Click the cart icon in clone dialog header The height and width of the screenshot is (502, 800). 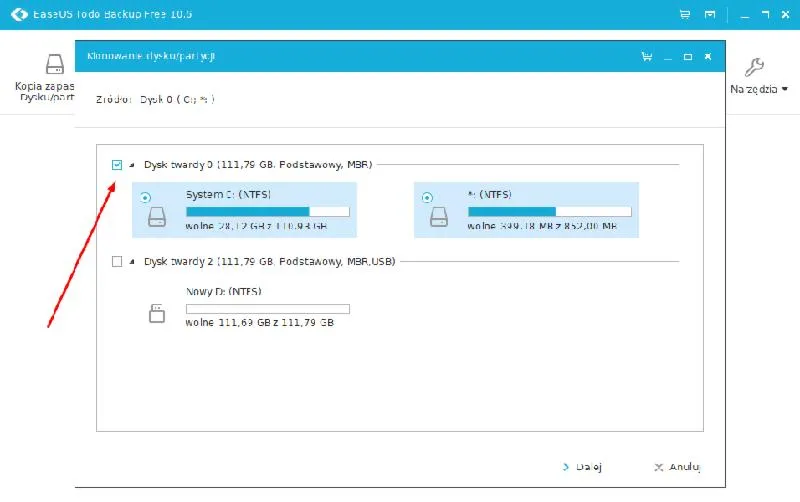646,57
